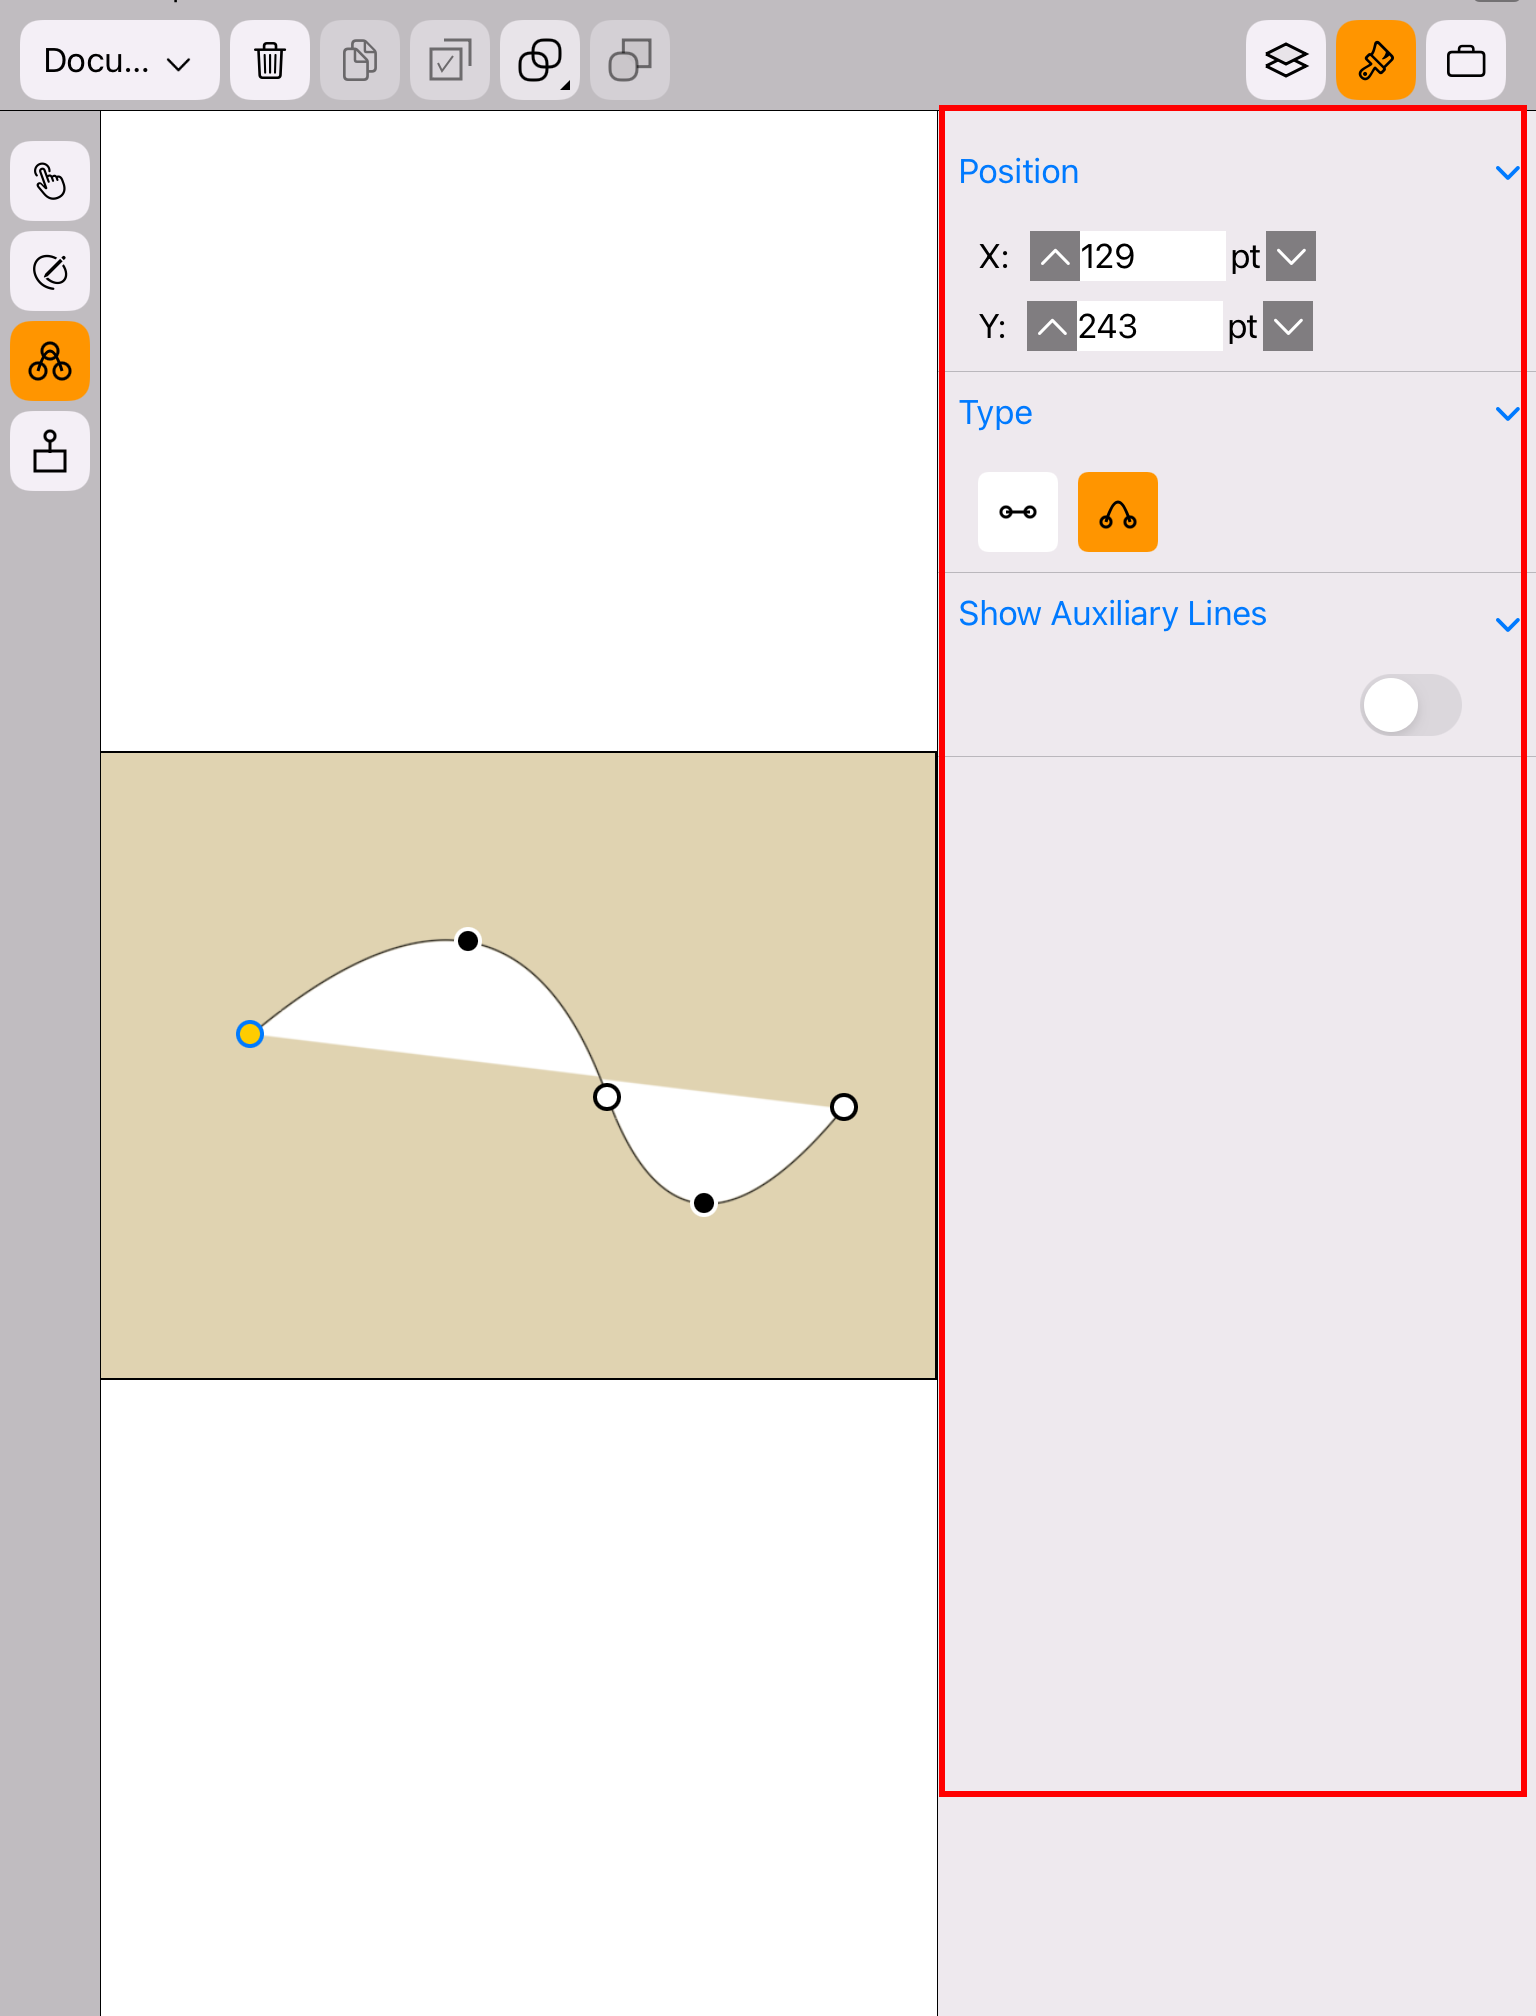The height and width of the screenshot is (2016, 1536).
Task: Delete selection with the trash icon
Action: [270, 61]
